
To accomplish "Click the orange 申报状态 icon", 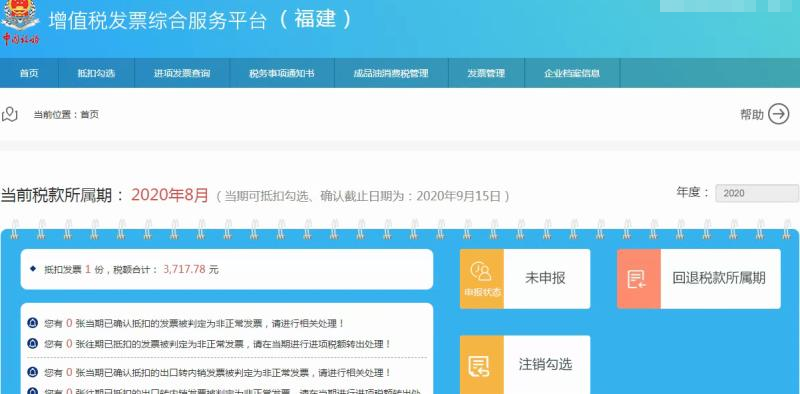I will [482, 279].
